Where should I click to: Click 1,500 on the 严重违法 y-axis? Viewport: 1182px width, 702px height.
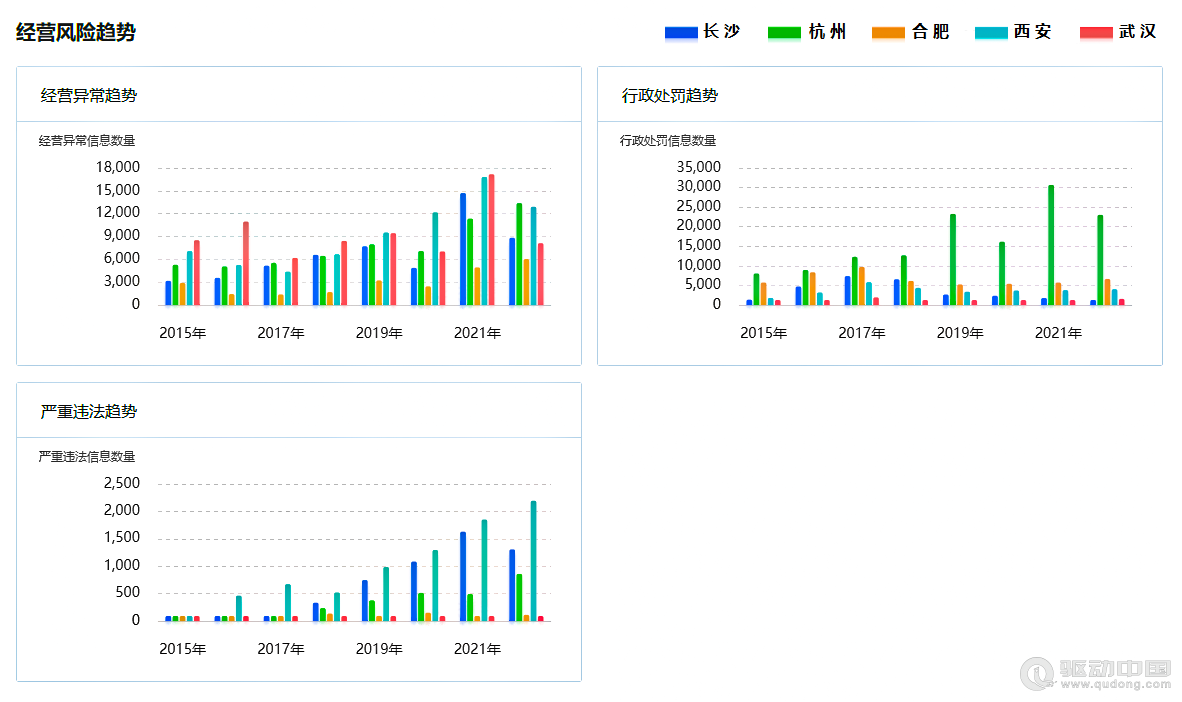122,538
